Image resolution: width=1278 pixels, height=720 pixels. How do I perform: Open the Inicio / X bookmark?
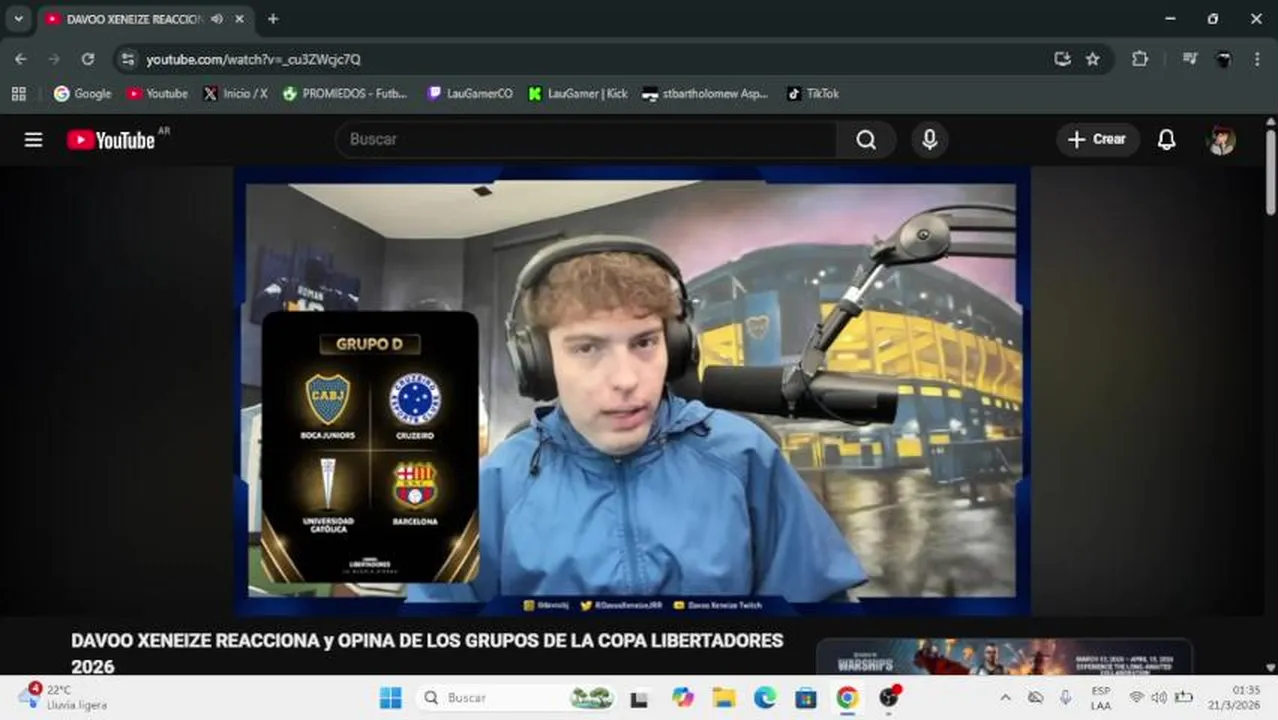click(235, 93)
